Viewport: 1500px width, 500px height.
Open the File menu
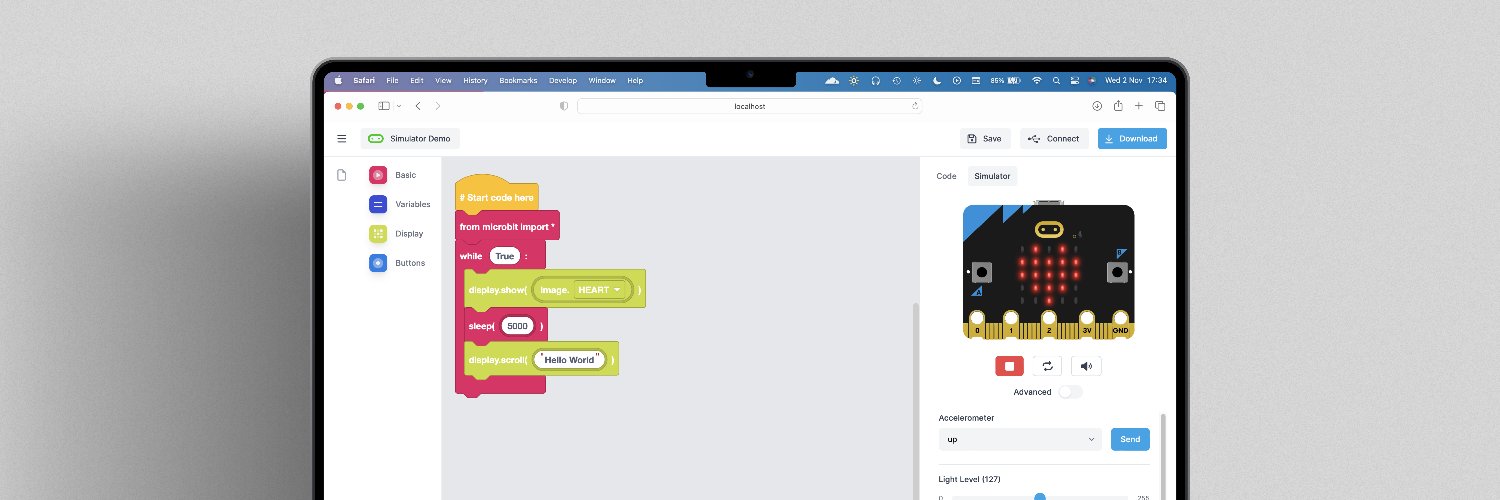coord(392,80)
